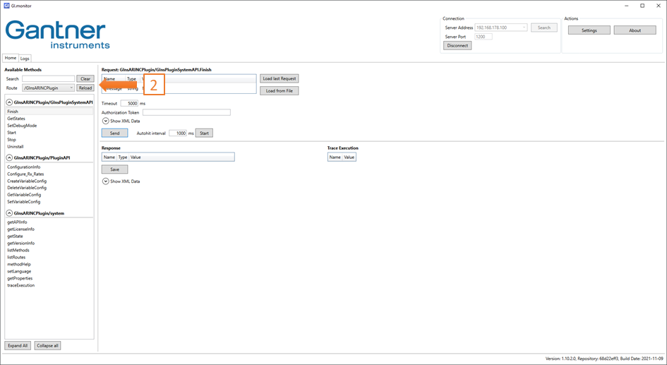Image resolution: width=667 pixels, height=365 pixels.
Task: Select the SetDebugMode method
Action: coord(22,125)
